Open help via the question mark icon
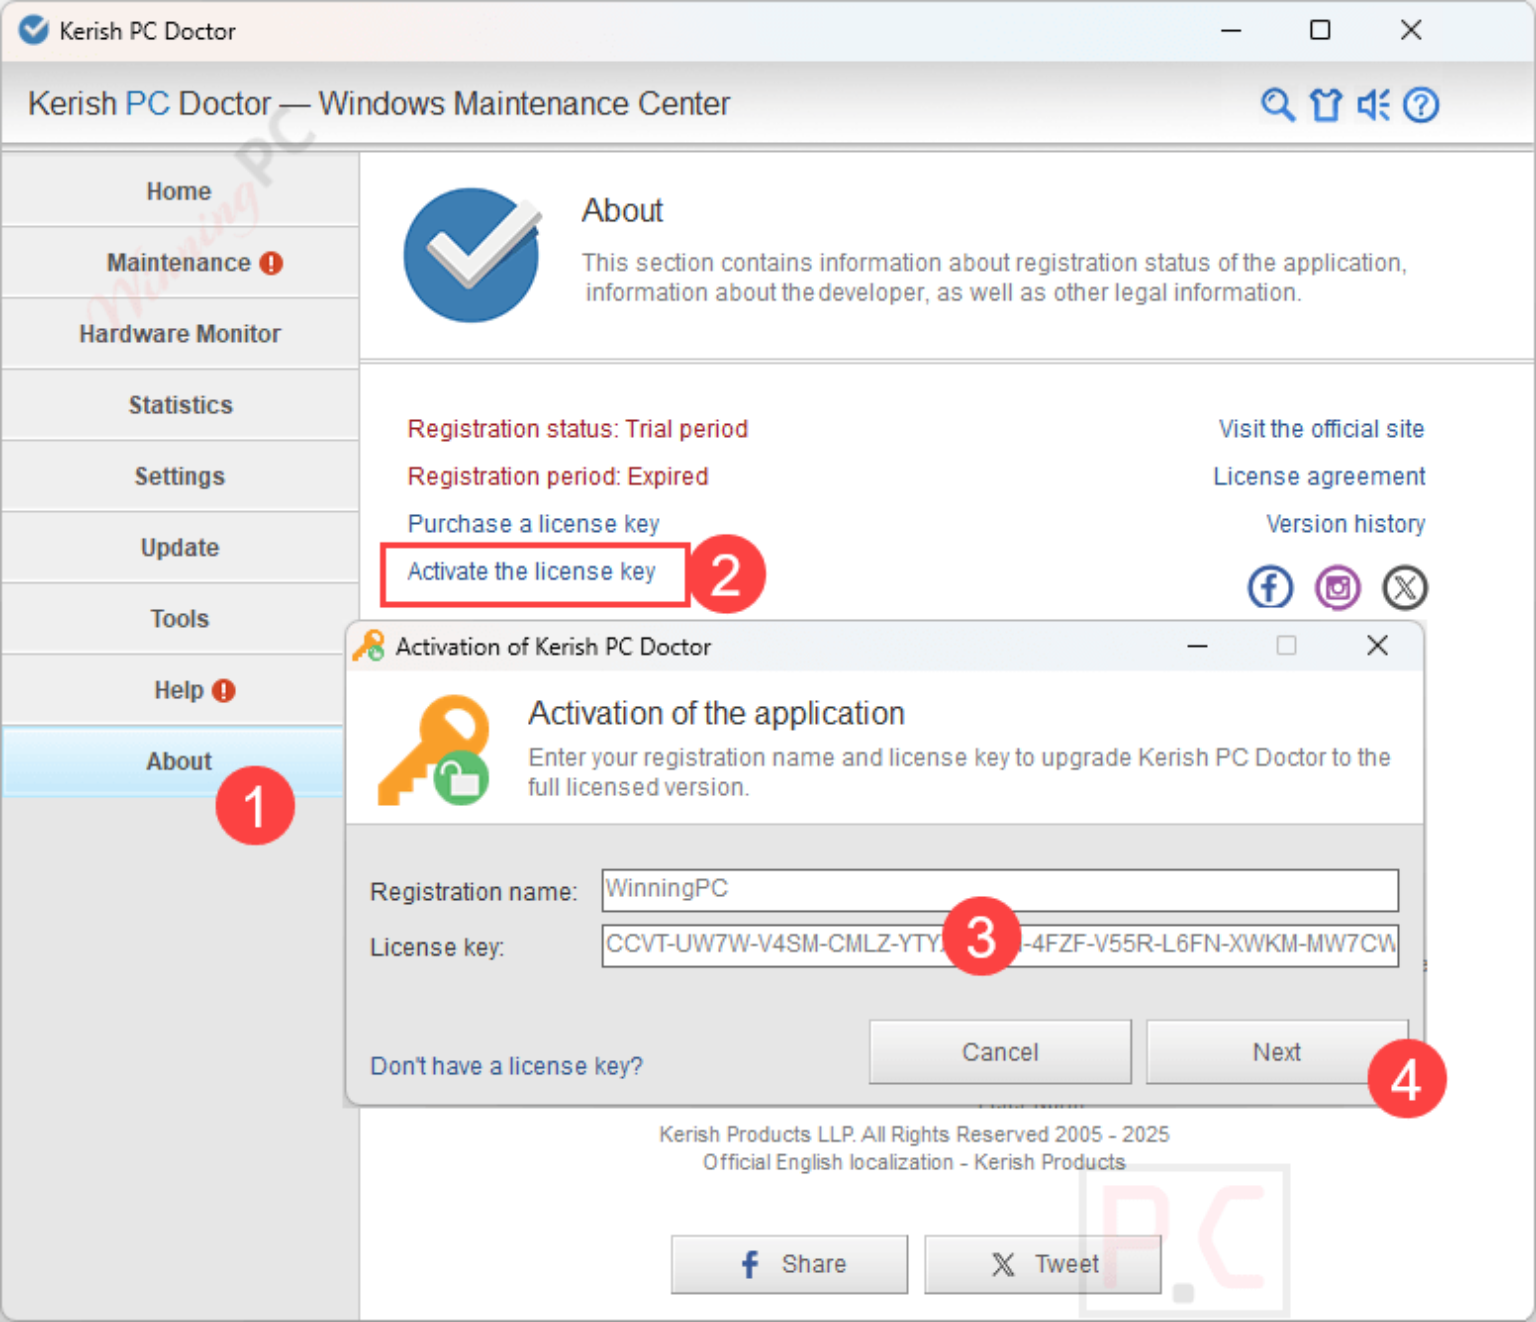The width and height of the screenshot is (1536, 1322). tap(1421, 104)
